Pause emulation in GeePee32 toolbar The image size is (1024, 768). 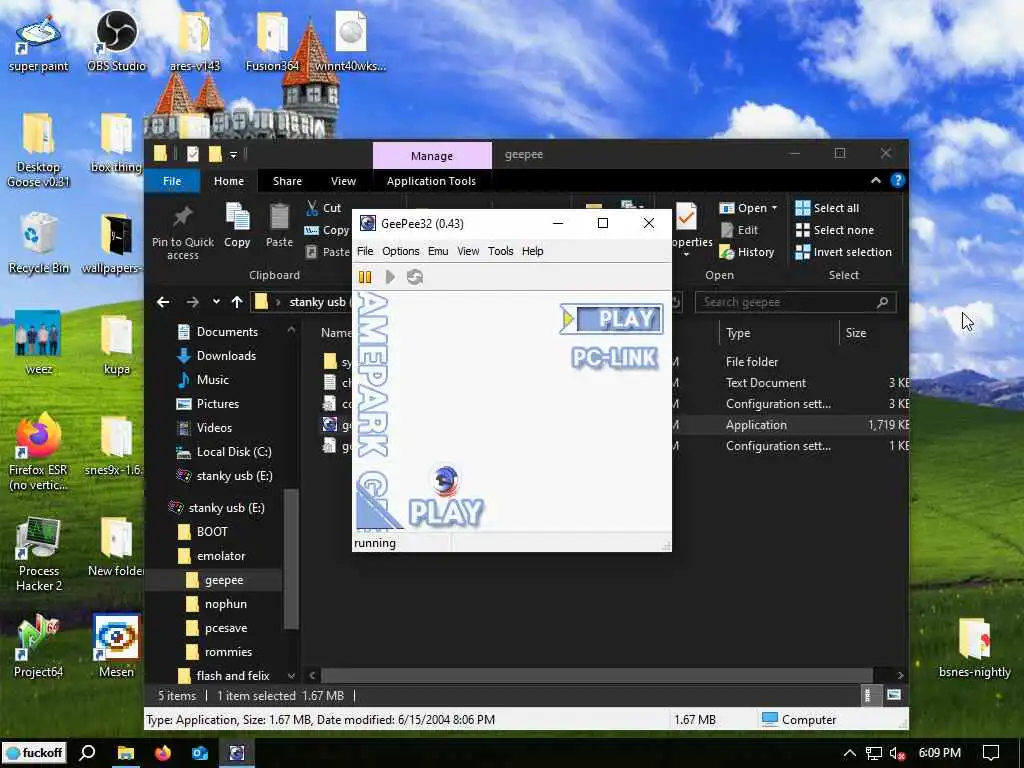pyautogui.click(x=365, y=277)
